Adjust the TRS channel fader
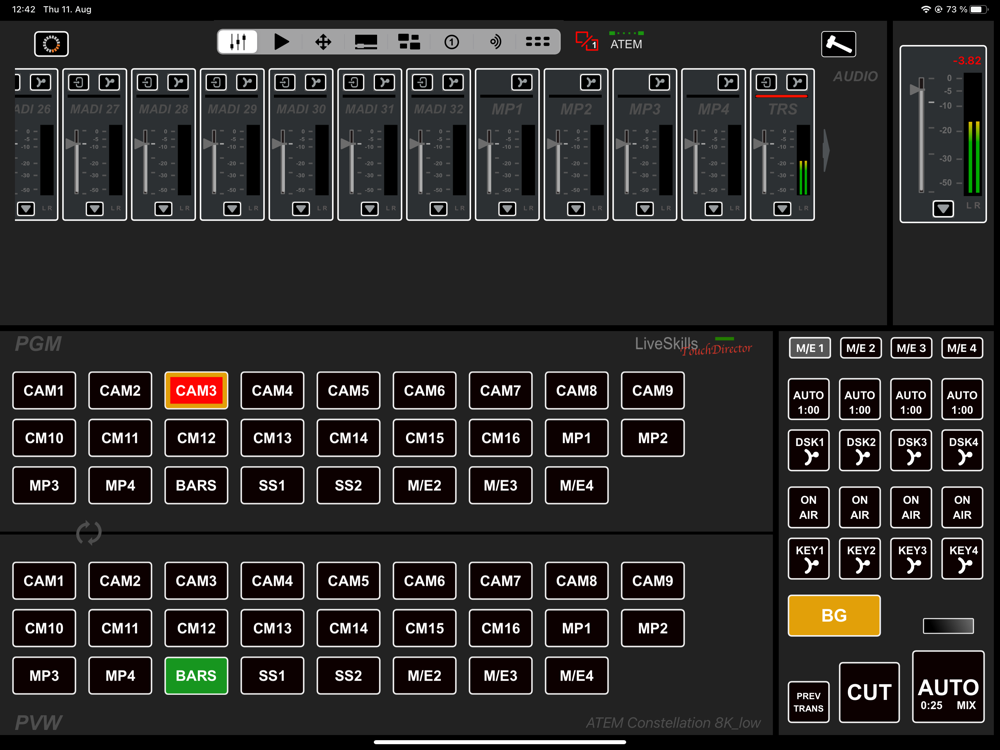 pos(761,144)
